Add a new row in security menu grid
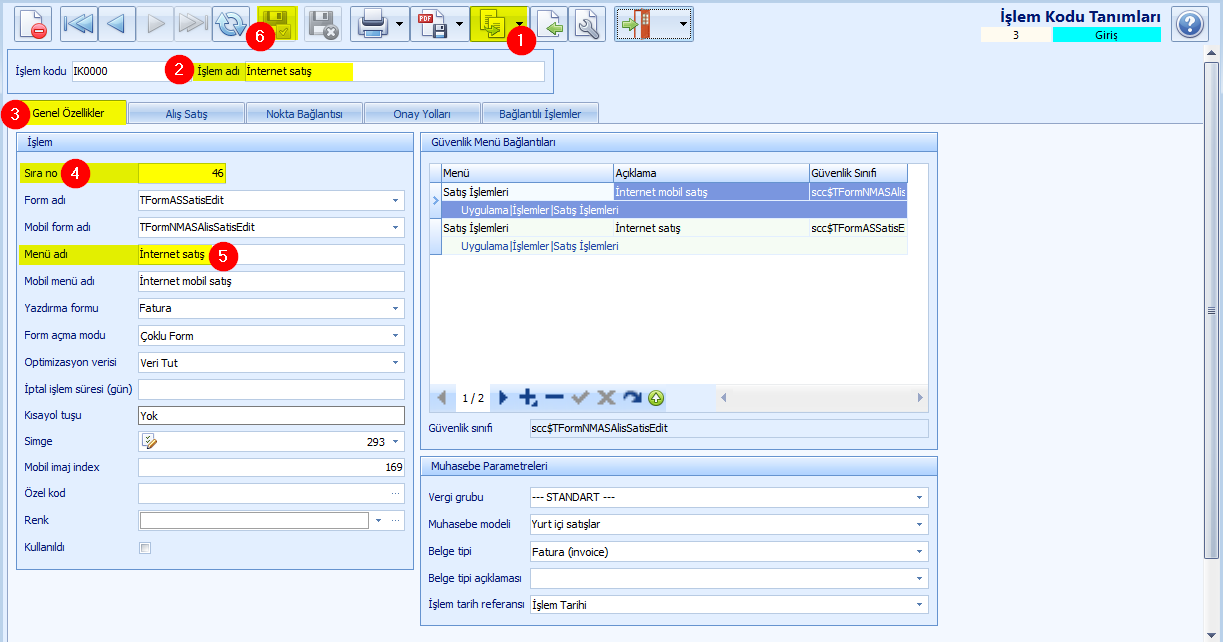 point(528,398)
